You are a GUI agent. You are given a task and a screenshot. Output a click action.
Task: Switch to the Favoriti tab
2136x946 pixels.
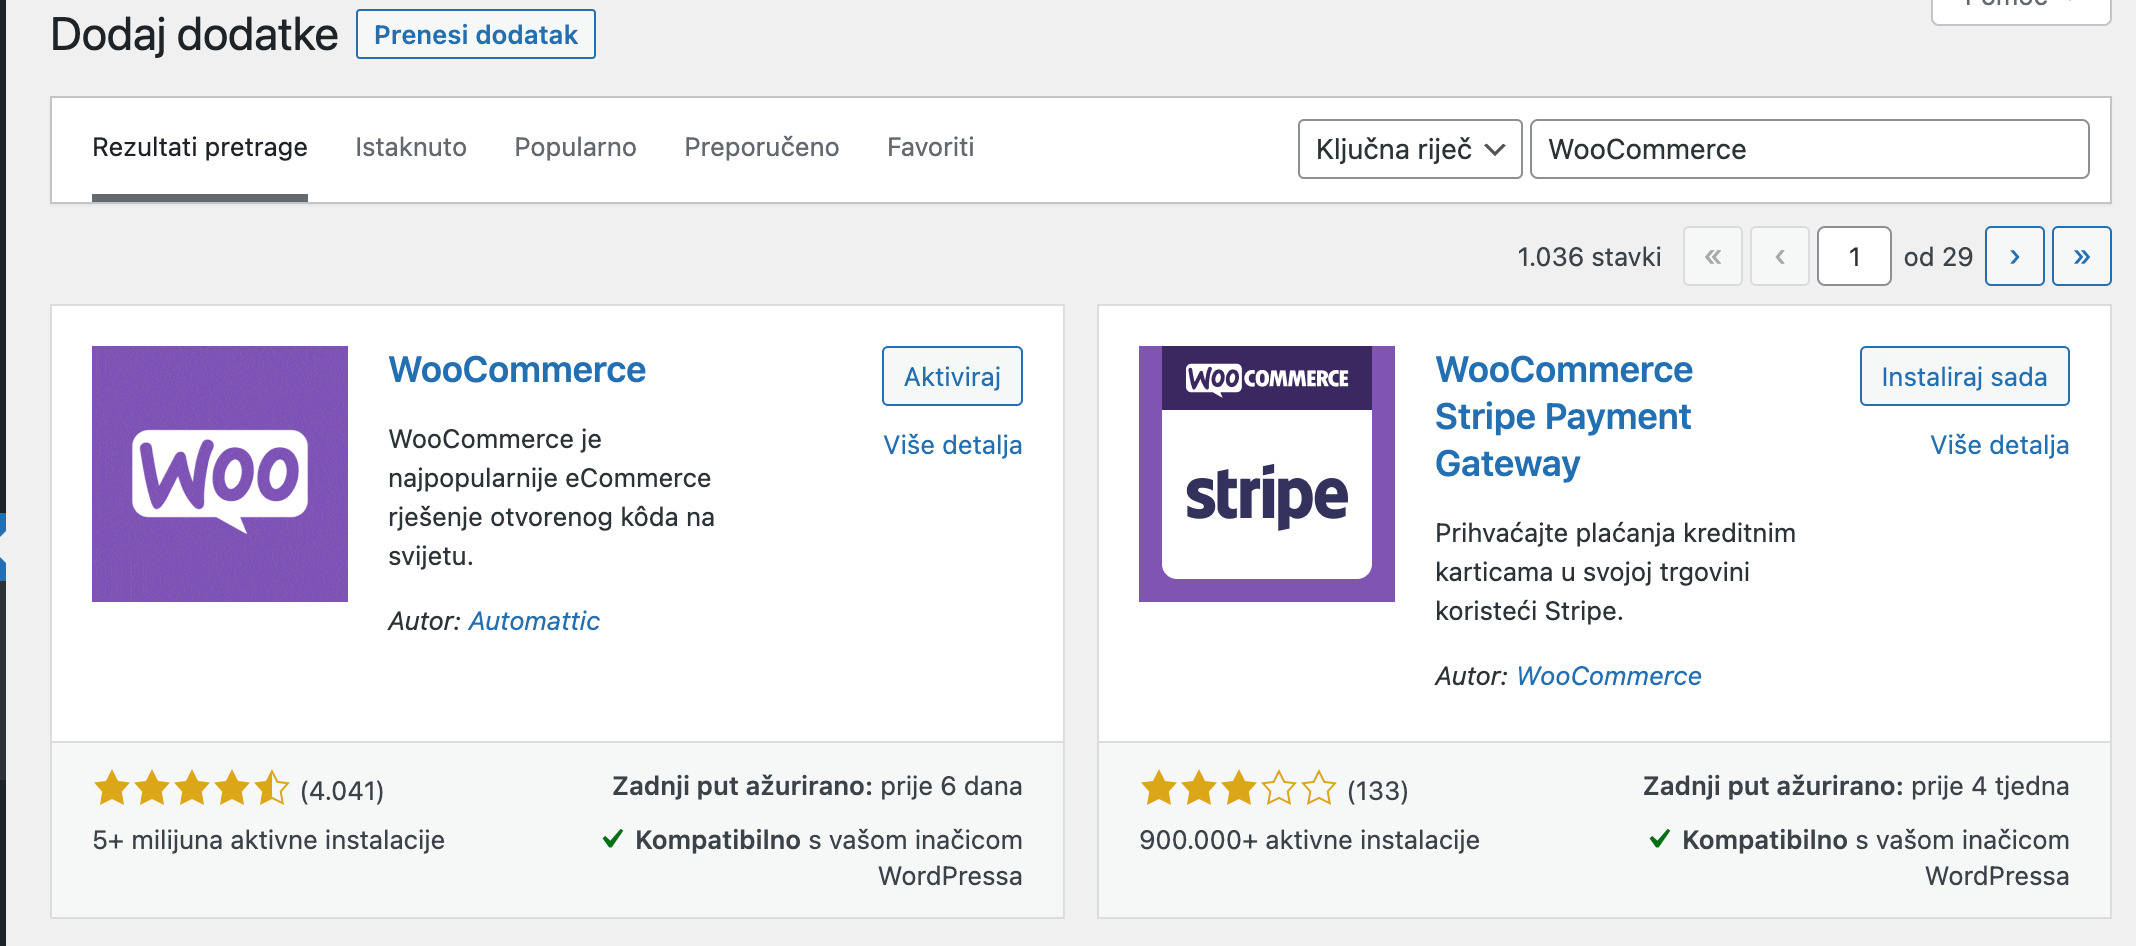point(930,147)
